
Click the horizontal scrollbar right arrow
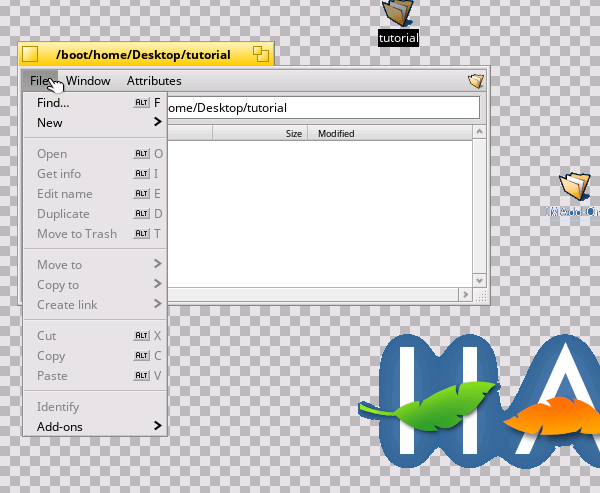[x=467, y=295]
